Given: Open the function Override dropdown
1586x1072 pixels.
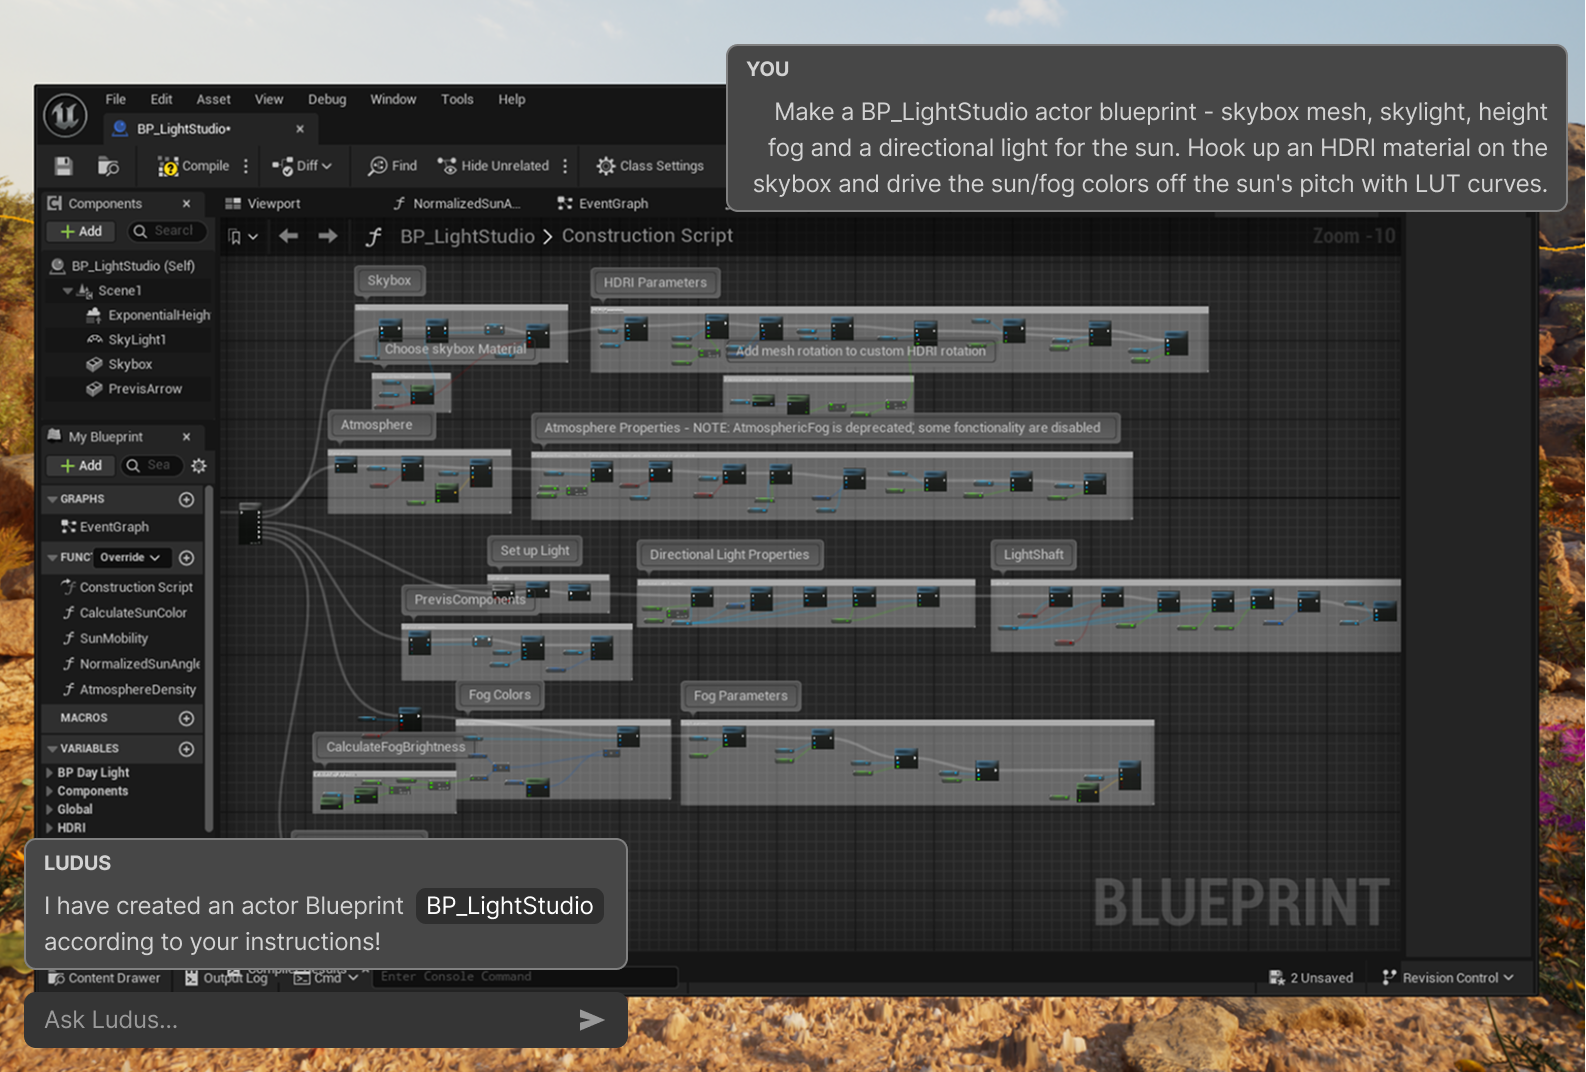Looking at the screenshot, I should pos(132,557).
